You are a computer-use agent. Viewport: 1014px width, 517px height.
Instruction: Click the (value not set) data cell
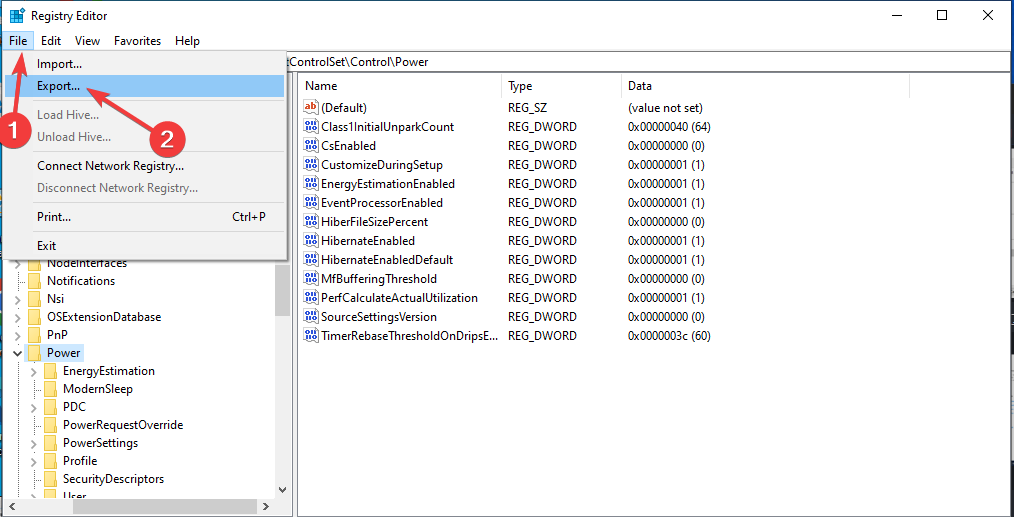665,107
